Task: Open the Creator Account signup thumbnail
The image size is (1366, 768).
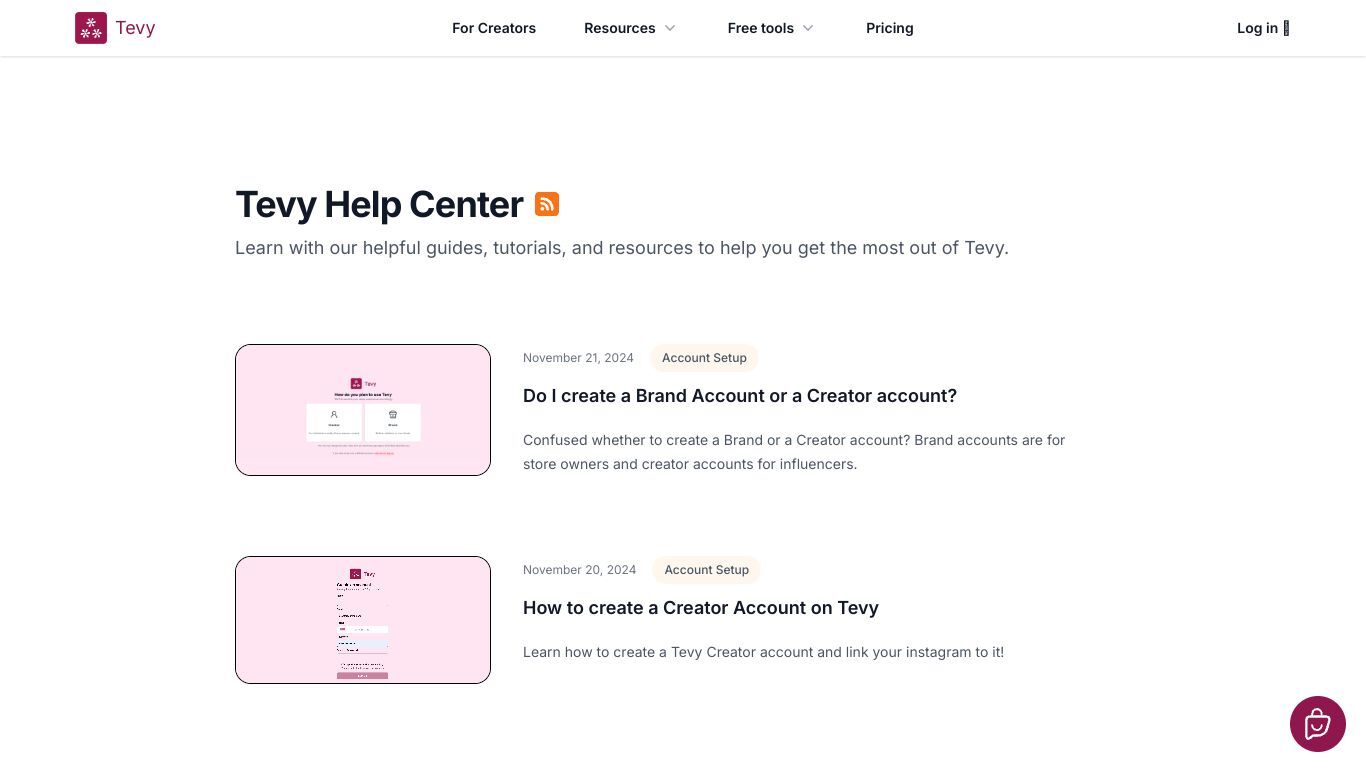Action: click(363, 620)
